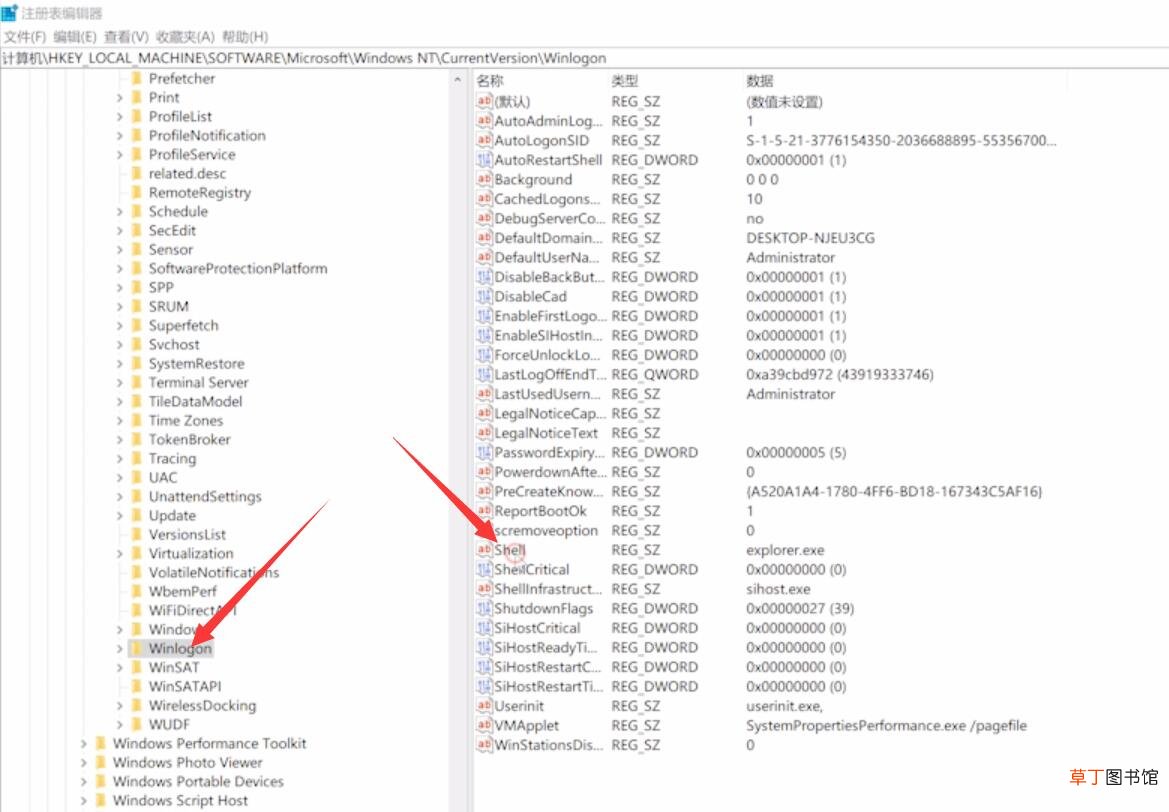Select the UnattendSettings tree key

point(205,497)
